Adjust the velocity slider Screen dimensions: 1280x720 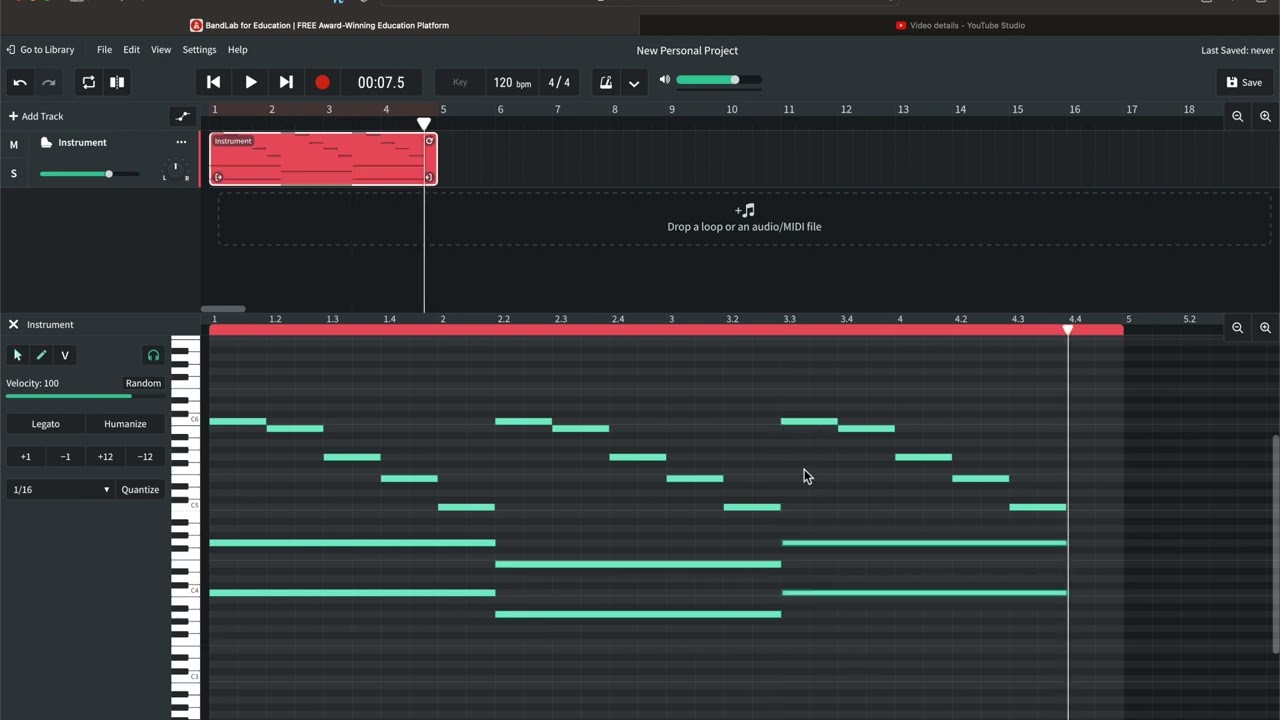click(85, 396)
